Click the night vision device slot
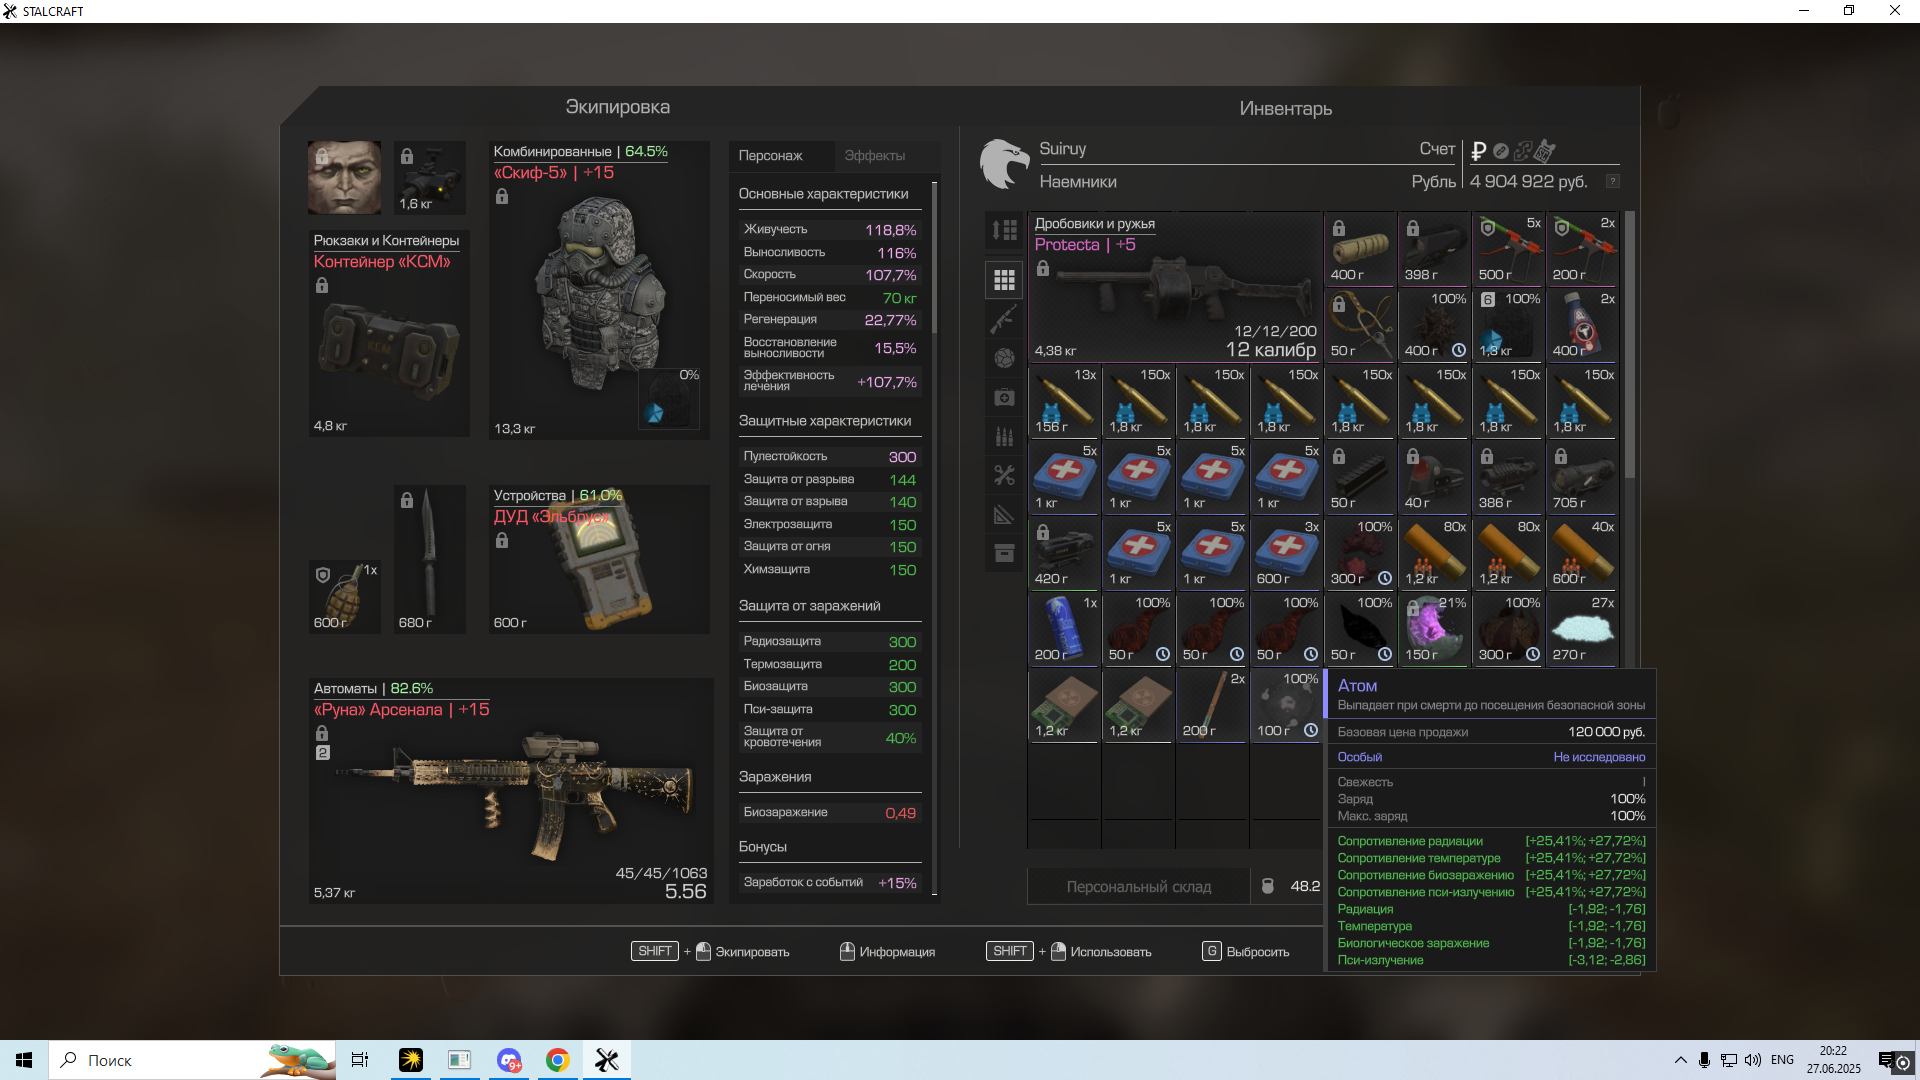1920x1080 pixels. coord(430,177)
